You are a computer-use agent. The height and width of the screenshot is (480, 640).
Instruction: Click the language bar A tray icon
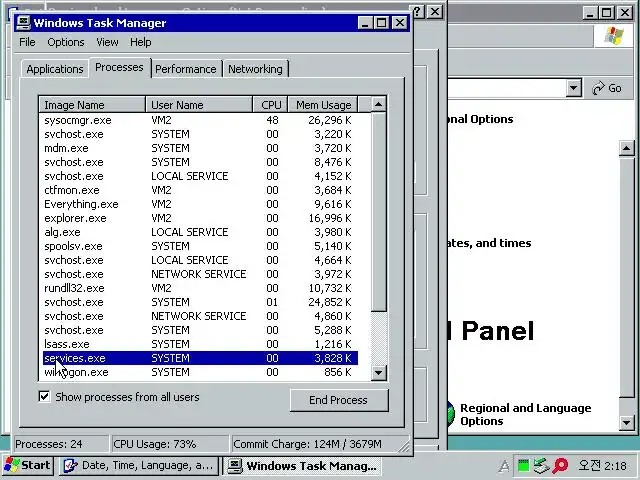(504, 466)
